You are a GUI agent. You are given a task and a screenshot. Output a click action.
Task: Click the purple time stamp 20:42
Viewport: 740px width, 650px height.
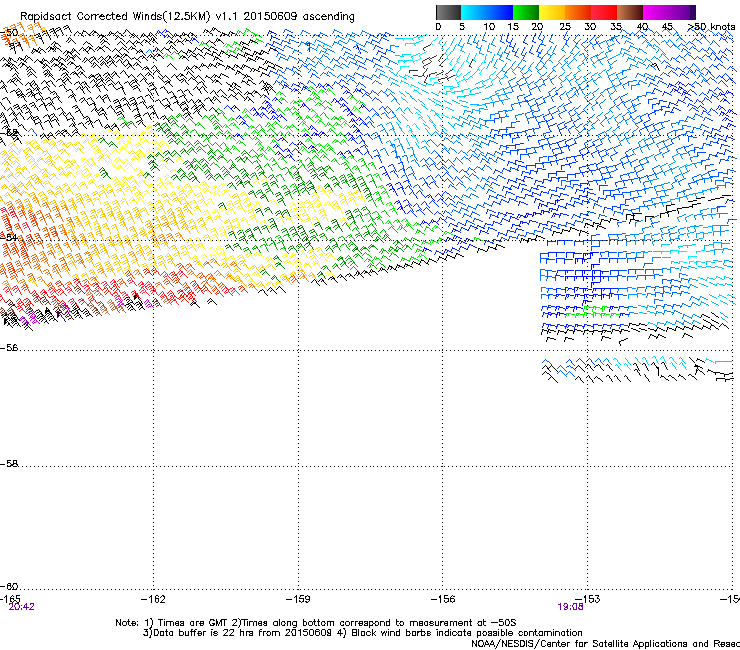[x=21, y=607]
